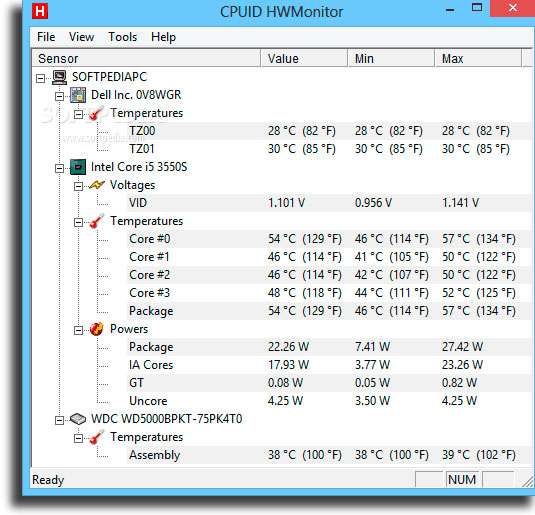Select the VID voltage row
Screen dimensions: 535x515
(329, 203)
